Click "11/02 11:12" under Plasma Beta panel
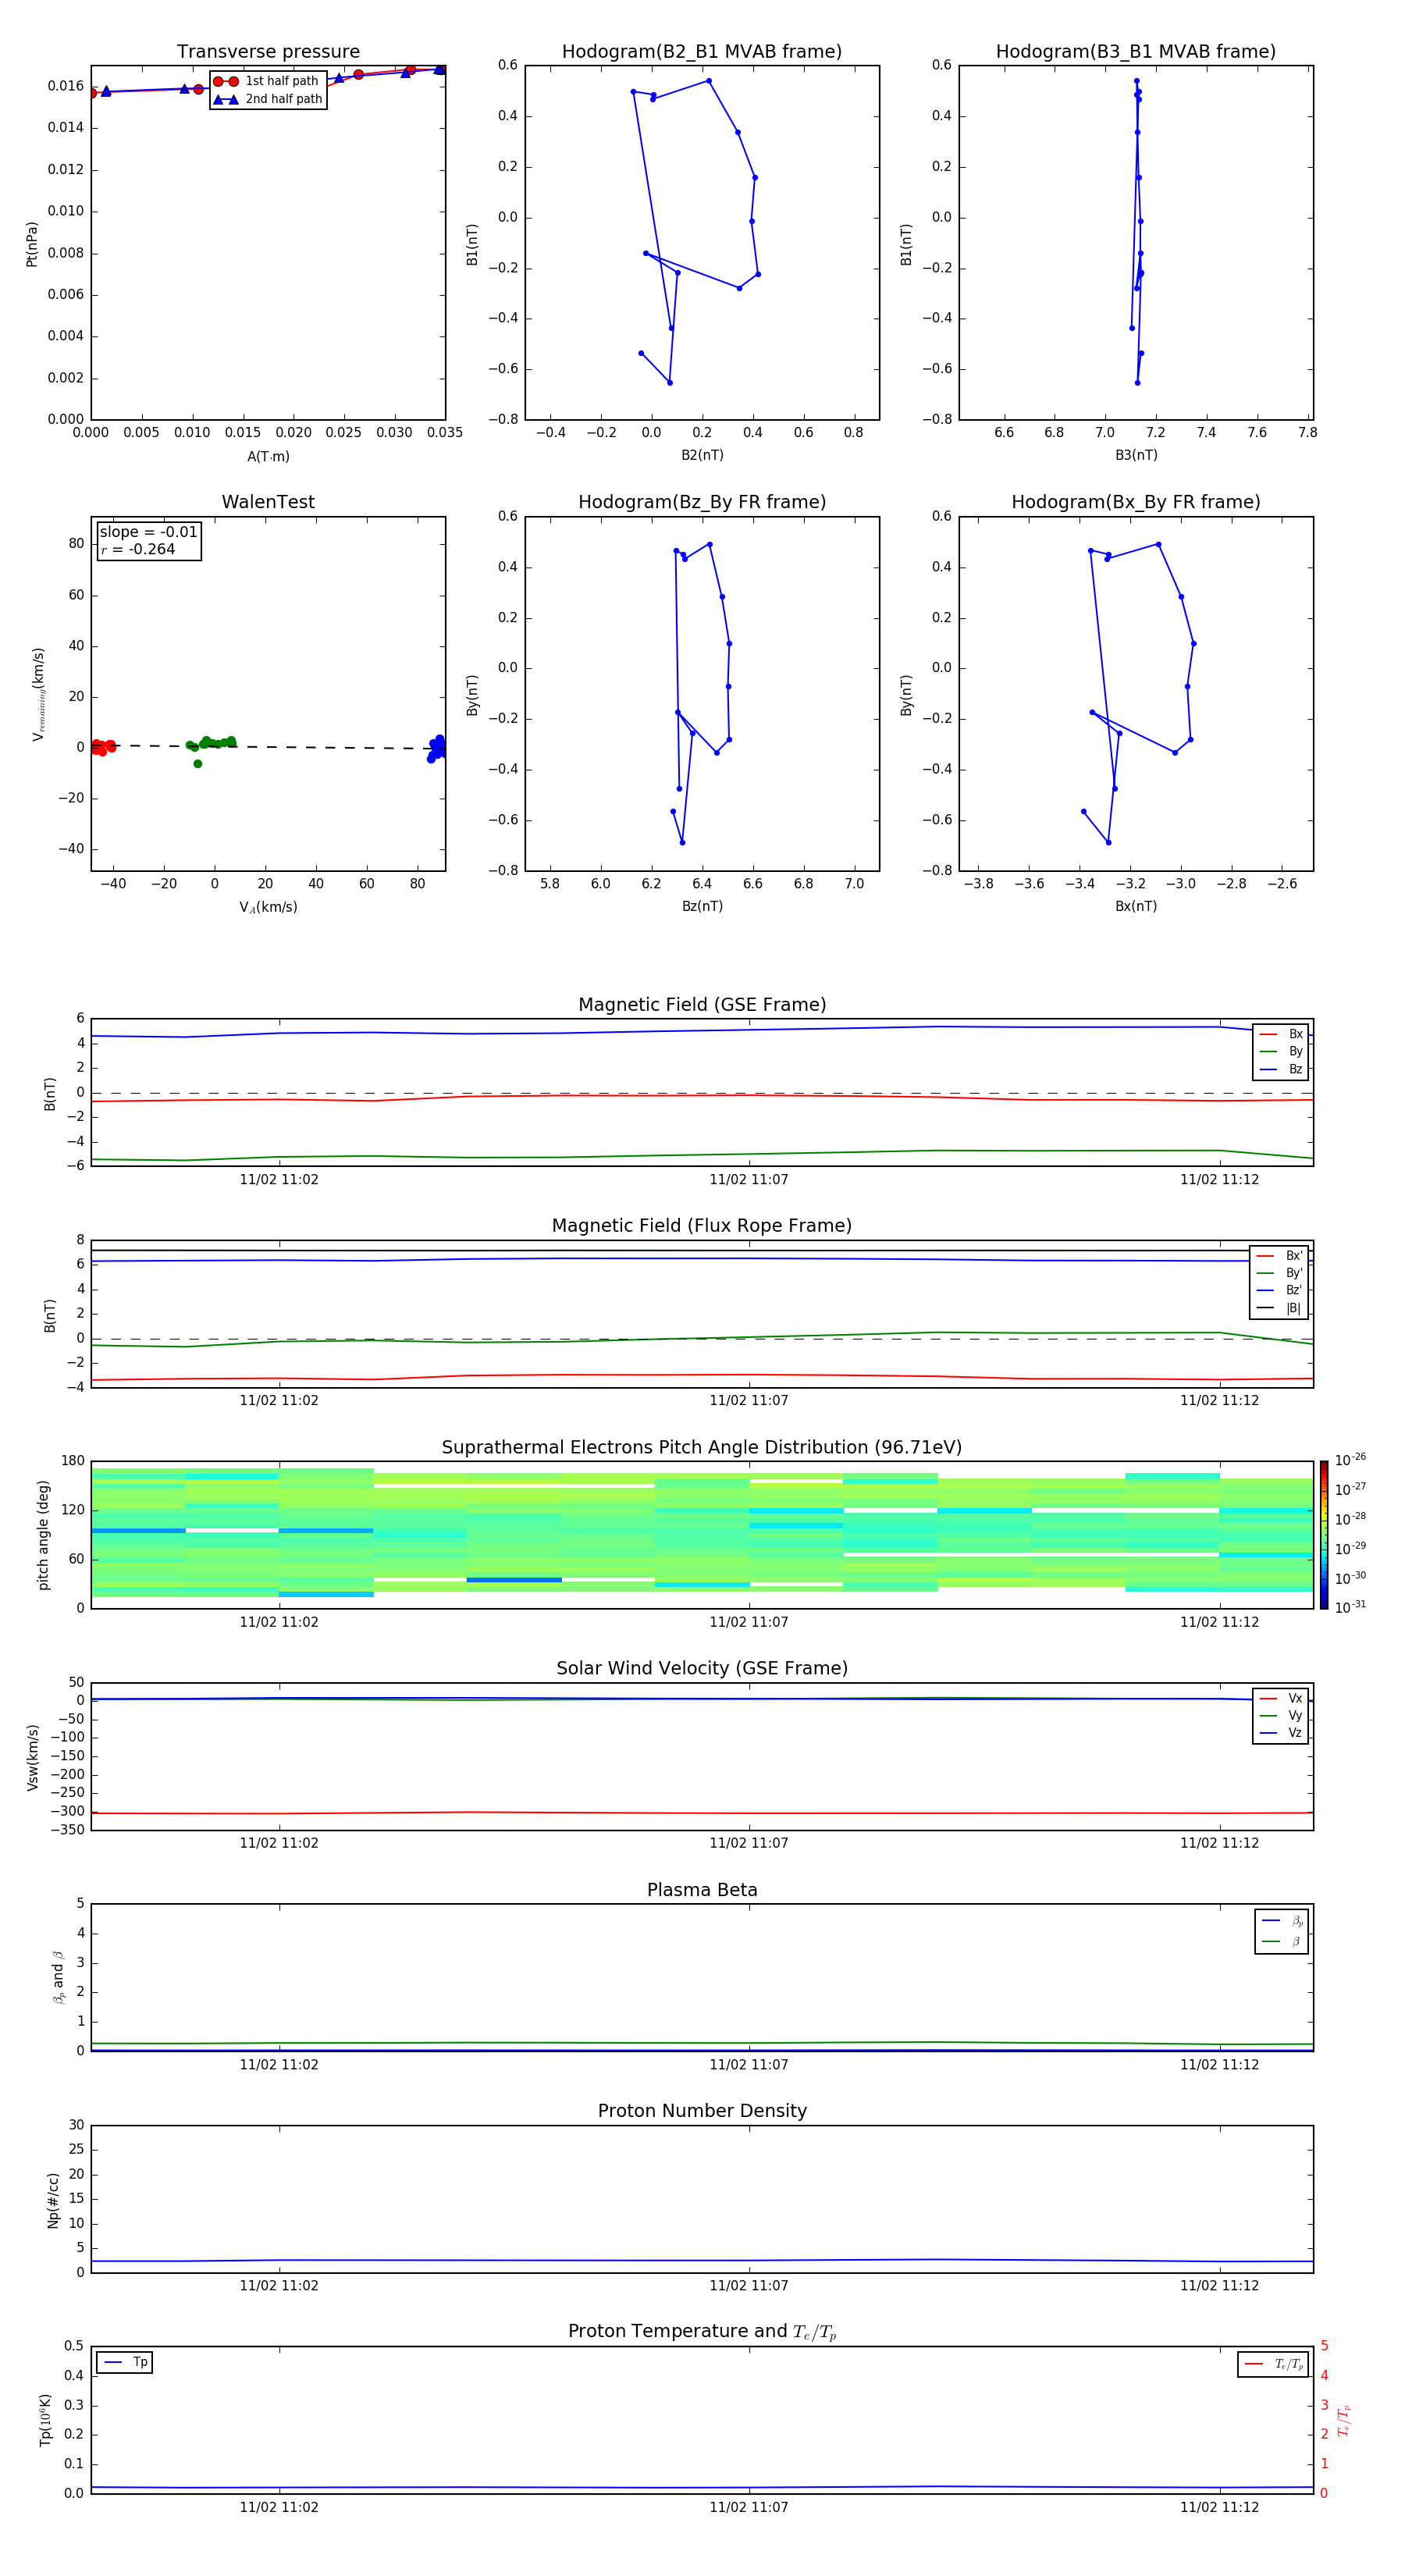1405x2576 pixels. pos(1219,2065)
